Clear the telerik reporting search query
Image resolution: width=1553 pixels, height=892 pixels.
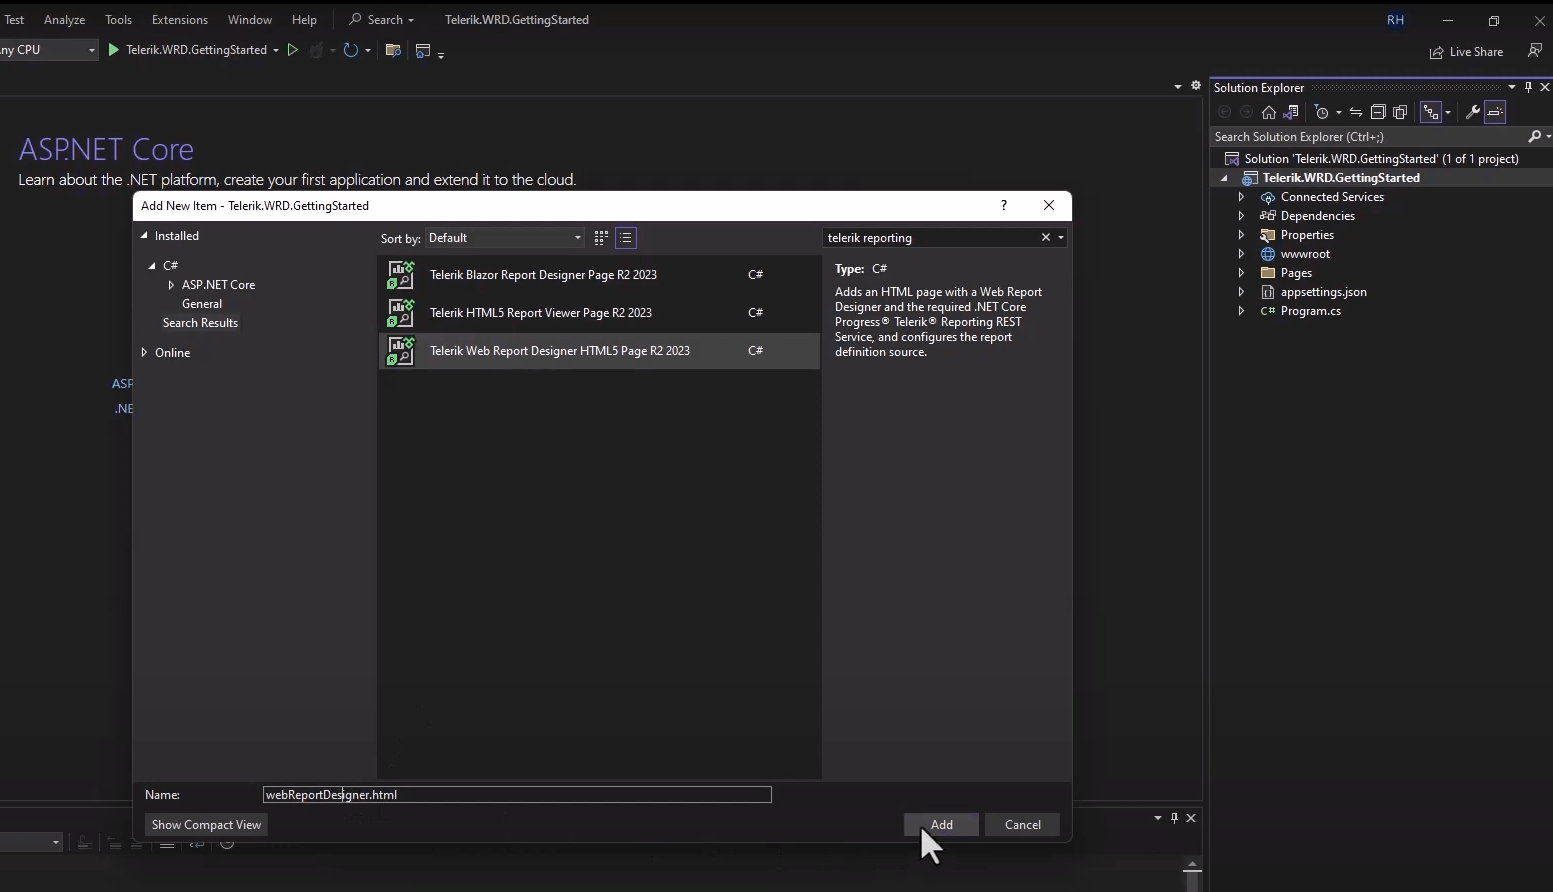pos(1044,238)
